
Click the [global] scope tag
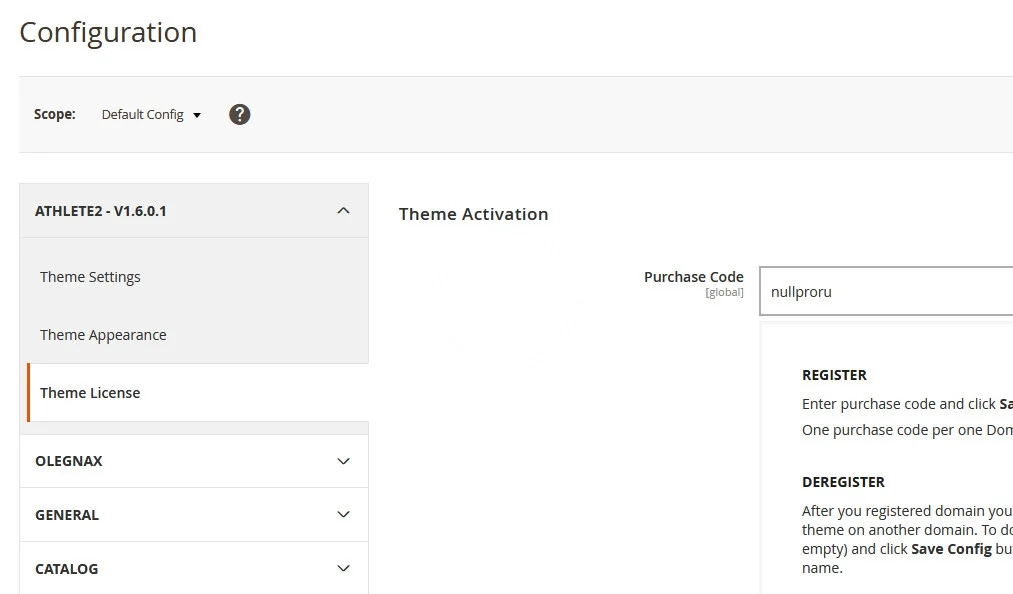pyautogui.click(x=724, y=292)
